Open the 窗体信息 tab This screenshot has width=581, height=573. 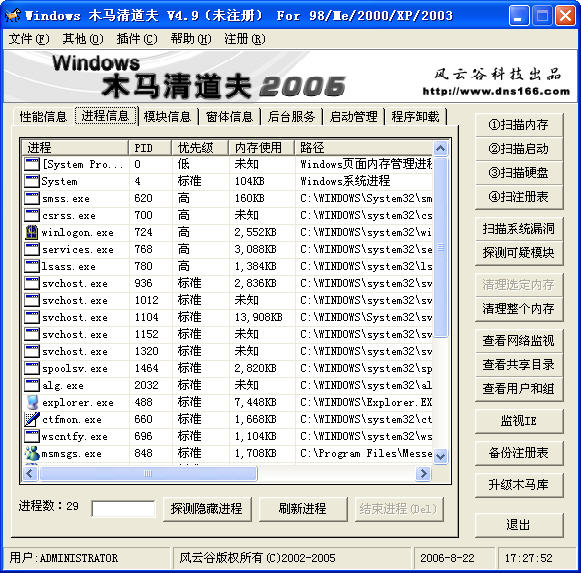[x=229, y=116]
